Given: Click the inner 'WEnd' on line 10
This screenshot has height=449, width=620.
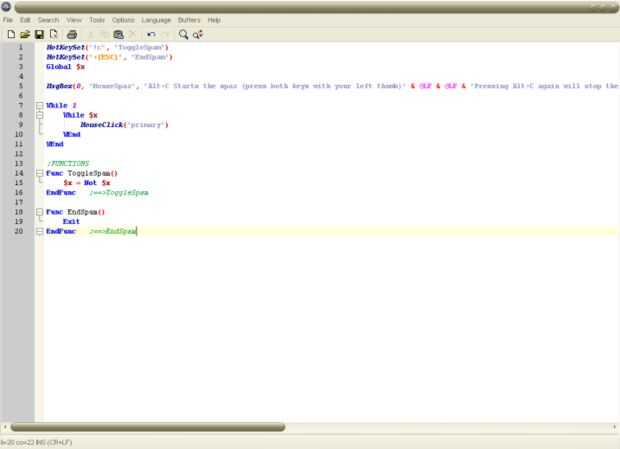Looking at the screenshot, I should pos(72,134).
